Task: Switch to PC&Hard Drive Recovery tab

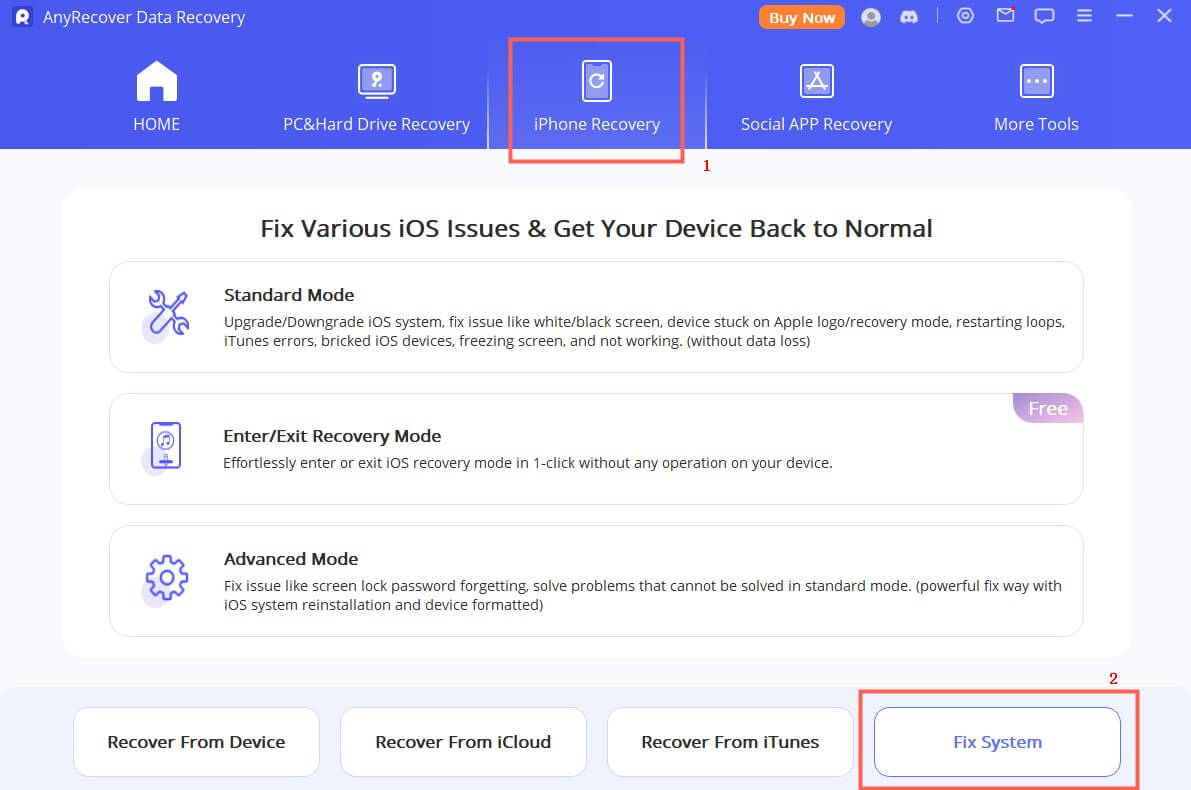Action: [377, 124]
